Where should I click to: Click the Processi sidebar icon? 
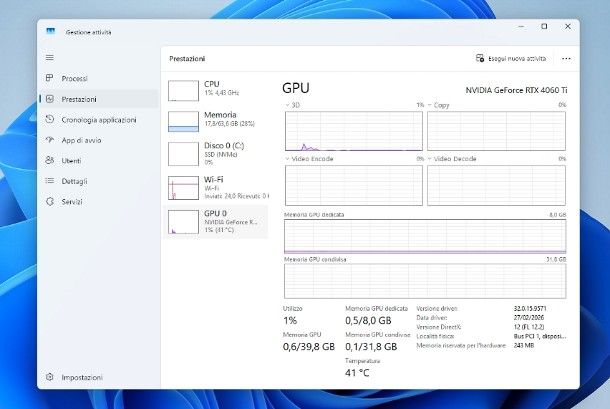pos(49,78)
